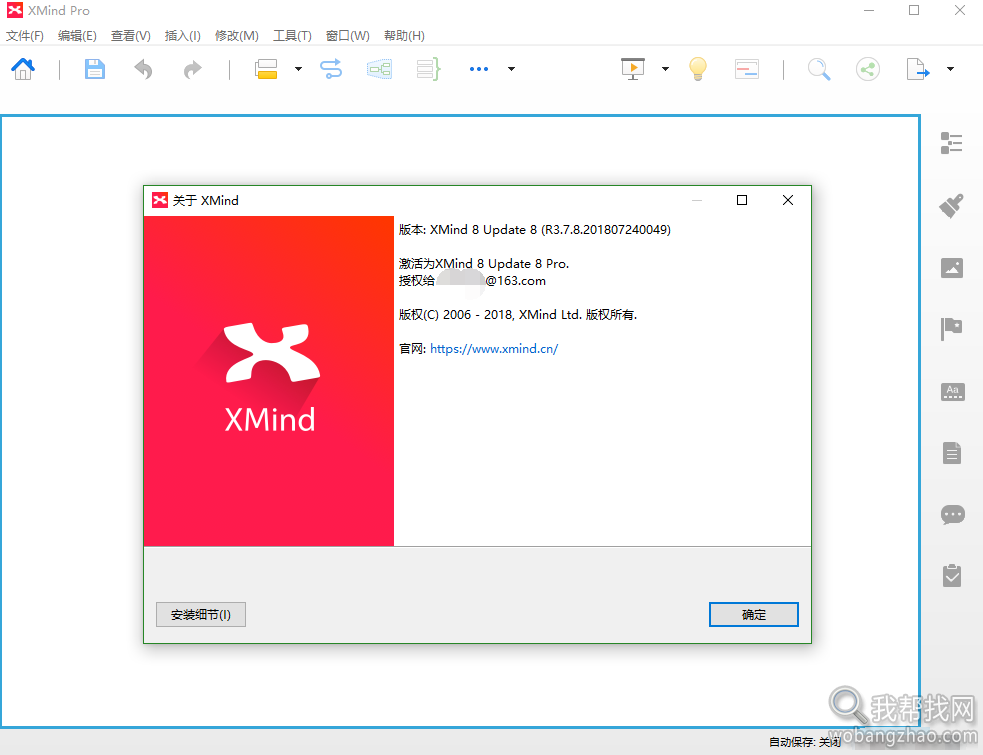Open the 文件(F) menu
Screen dimensions: 983x755
pos(25,36)
